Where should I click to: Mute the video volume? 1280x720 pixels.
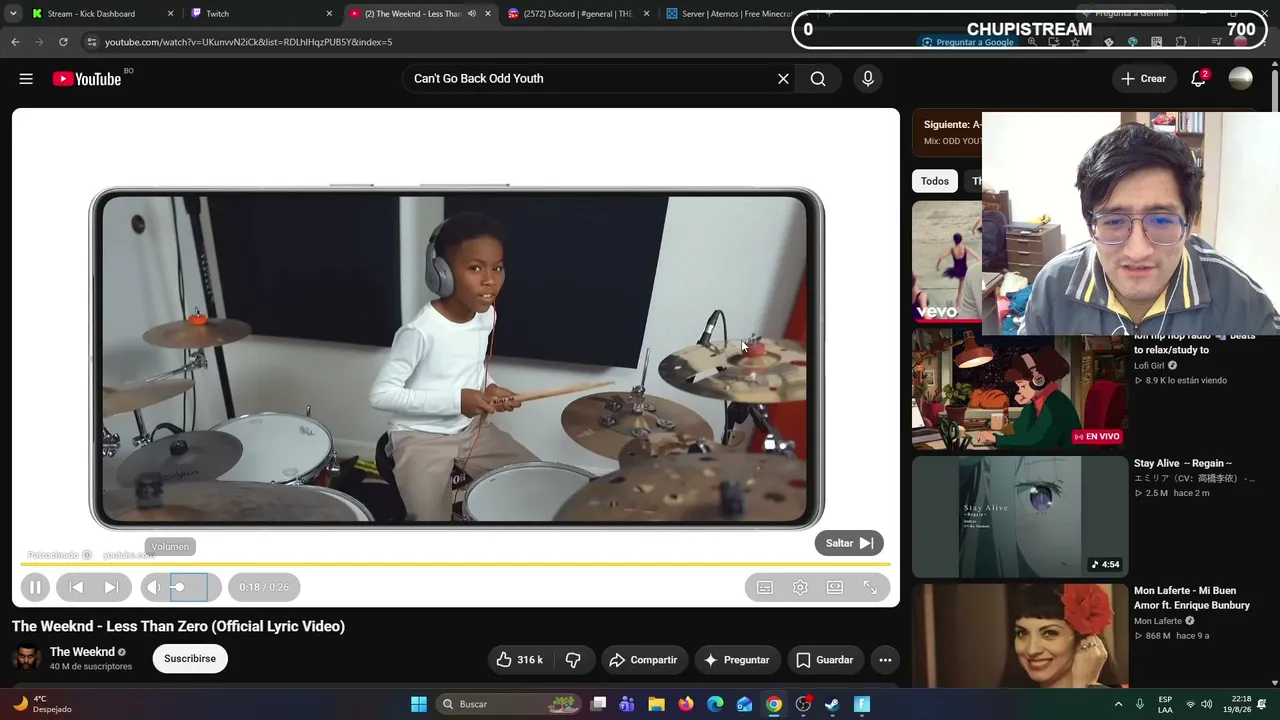(153, 587)
